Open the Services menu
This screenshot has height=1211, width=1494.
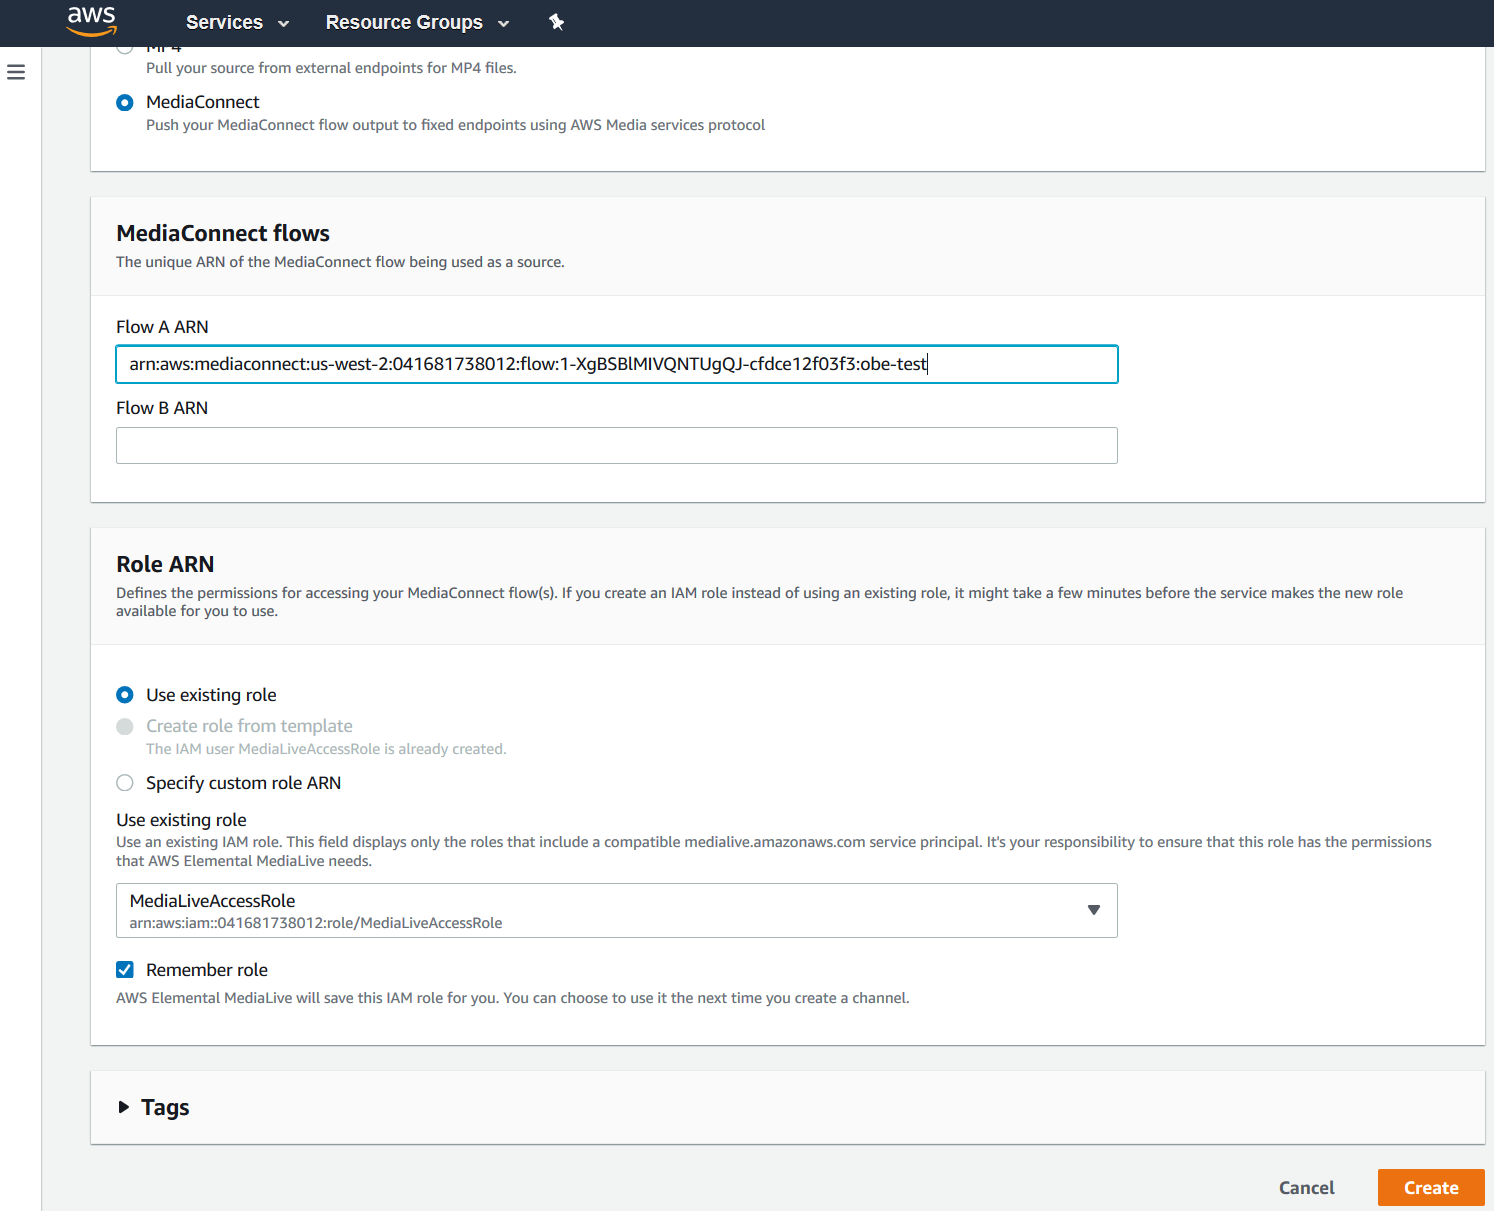tap(237, 22)
